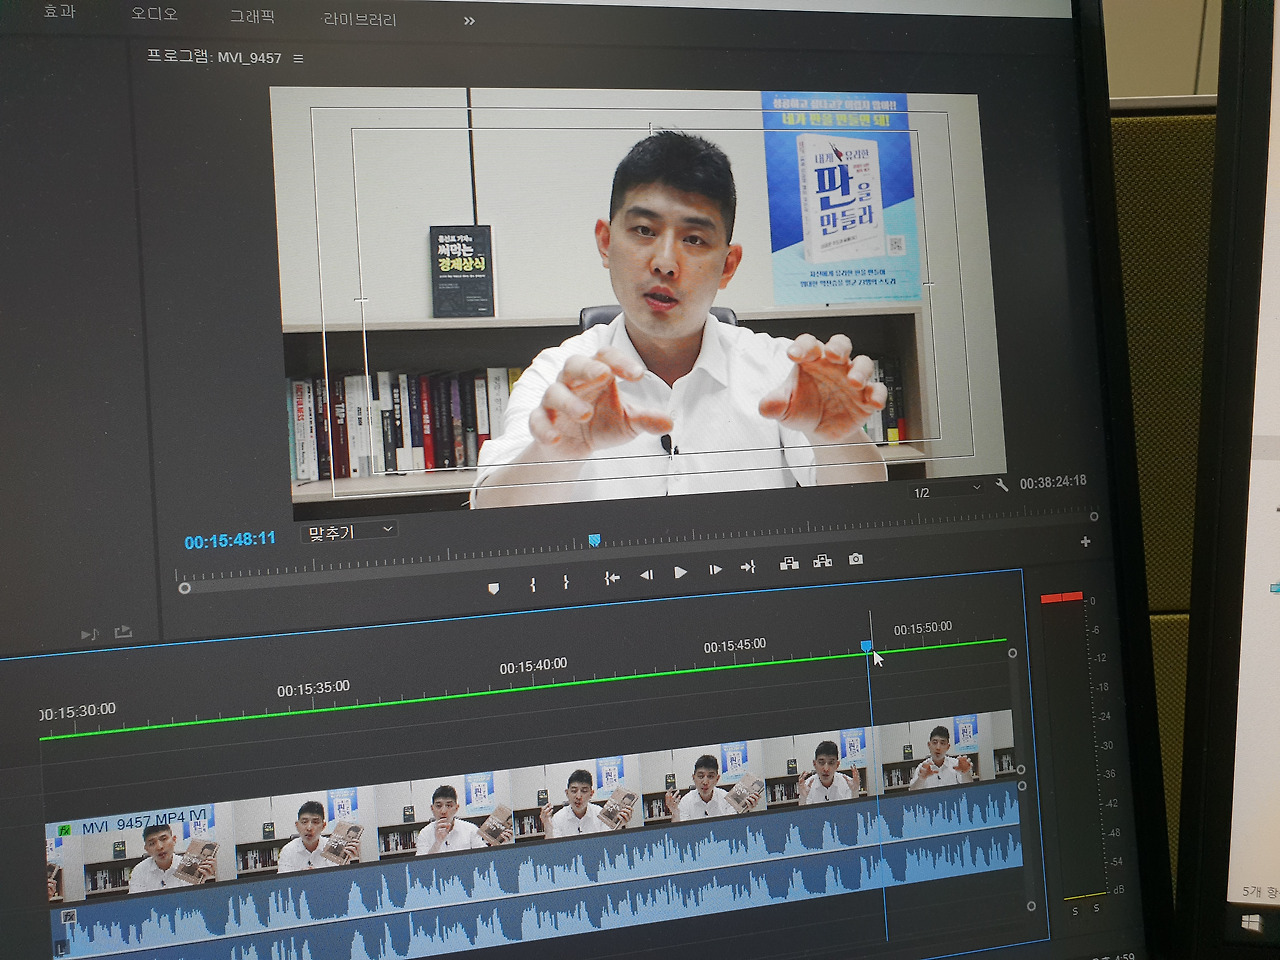This screenshot has height=960, width=1280.
Task: Click the timeline vertical scroll handle beside ruler
Action: pyautogui.click(x=1012, y=653)
